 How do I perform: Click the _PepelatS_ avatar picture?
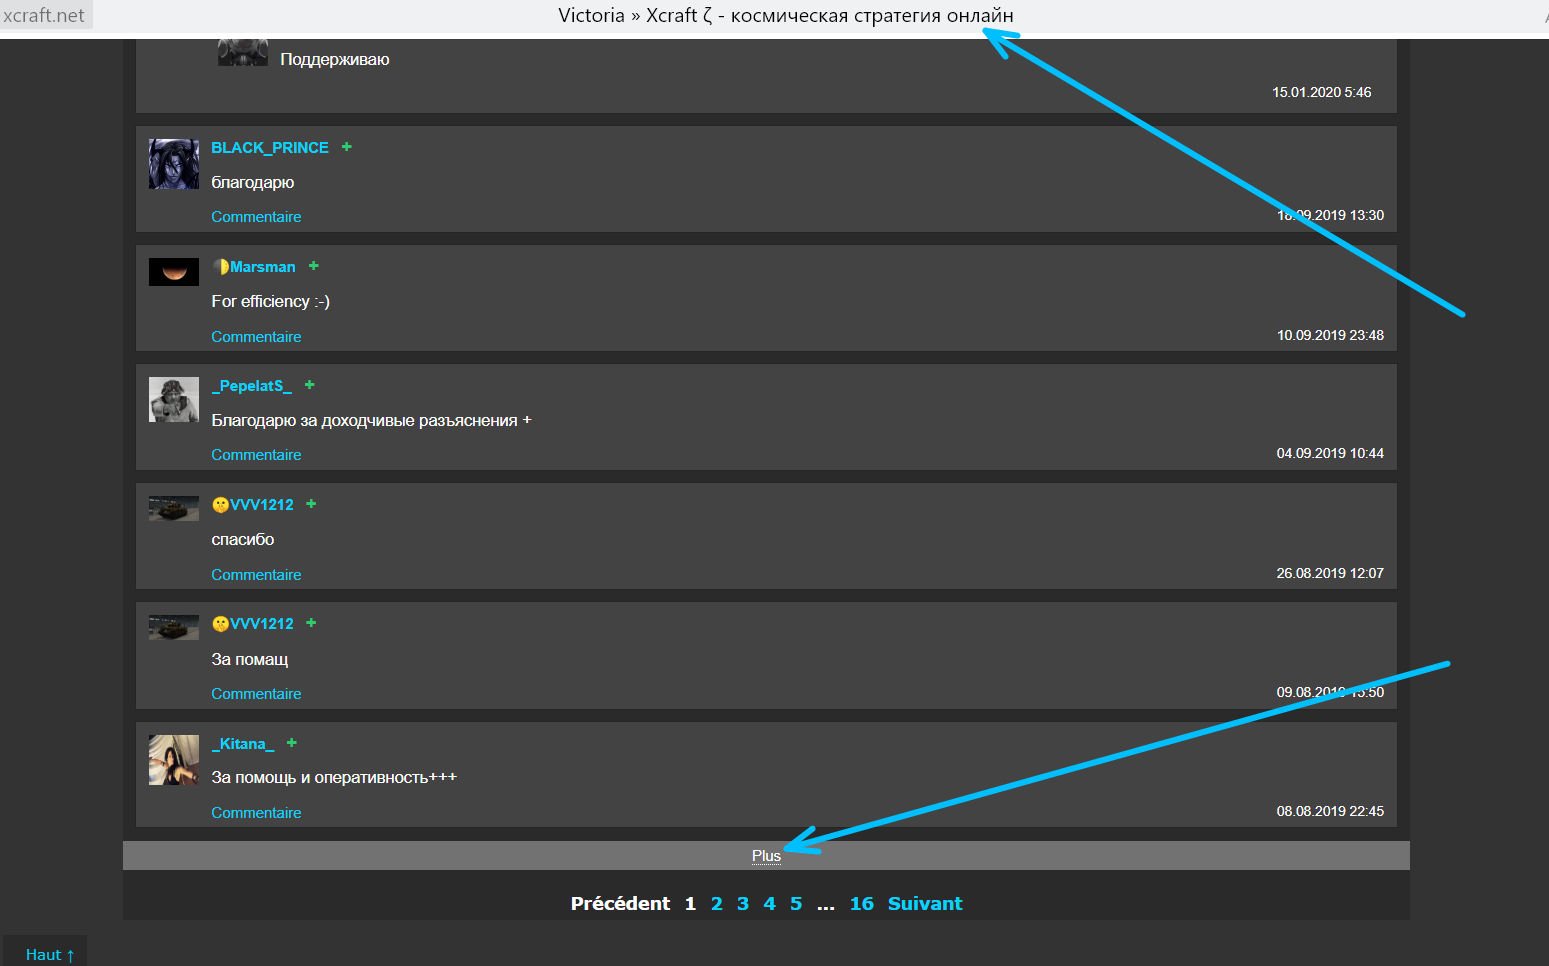pos(174,400)
